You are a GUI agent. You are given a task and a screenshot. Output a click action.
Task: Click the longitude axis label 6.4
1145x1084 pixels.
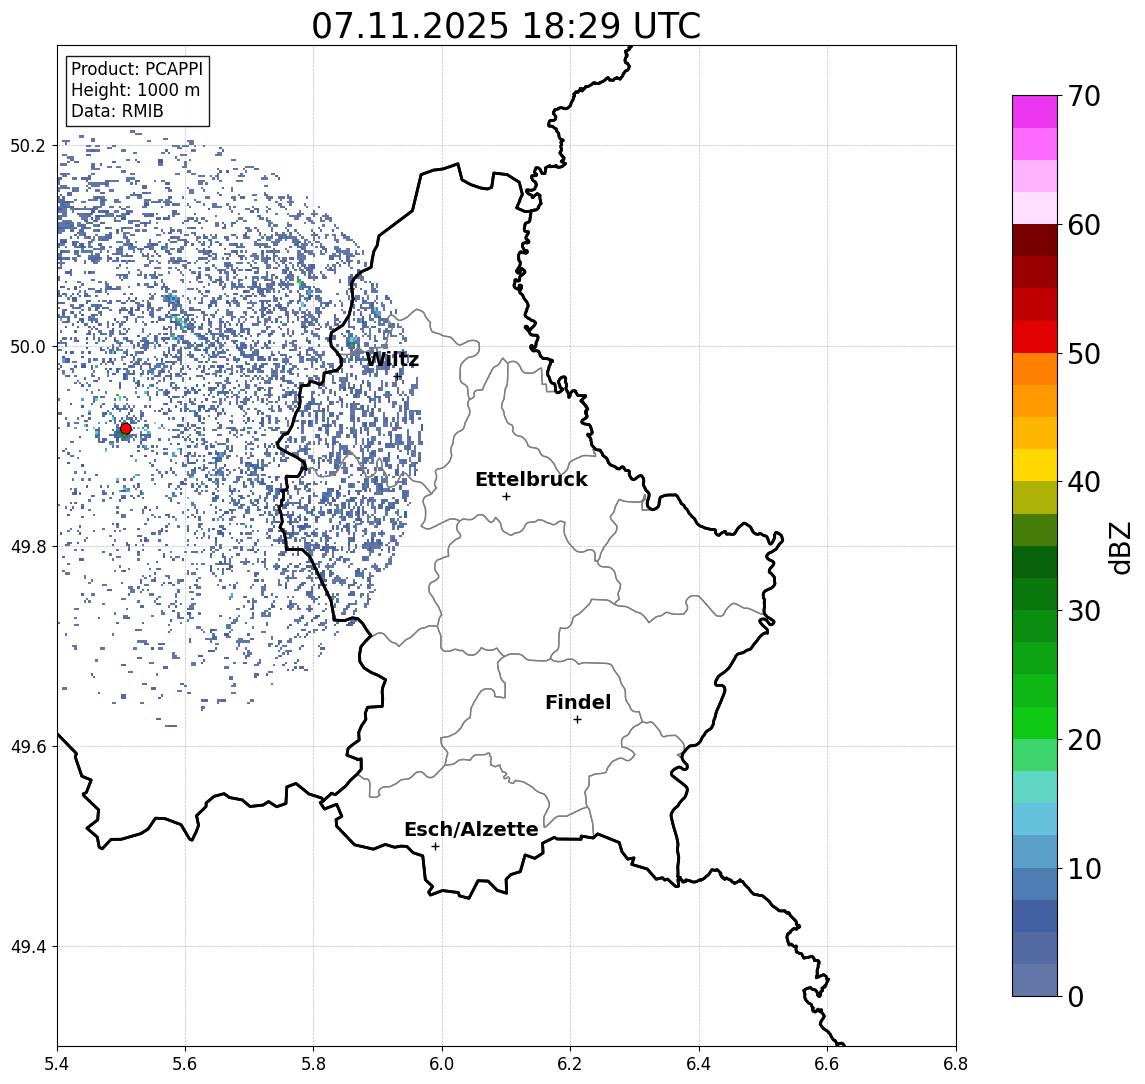point(699,1064)
